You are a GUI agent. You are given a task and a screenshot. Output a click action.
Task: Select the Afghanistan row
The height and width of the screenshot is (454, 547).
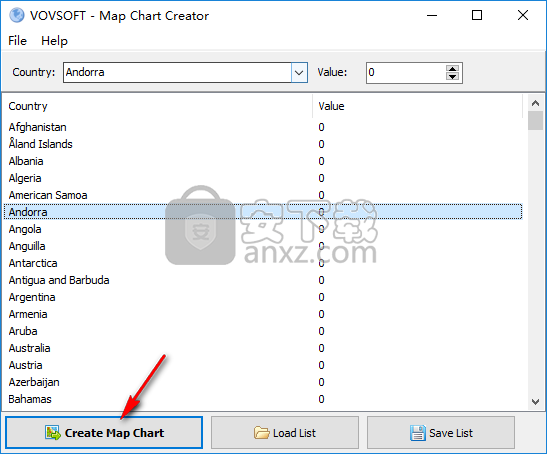(x=263, y=127)
